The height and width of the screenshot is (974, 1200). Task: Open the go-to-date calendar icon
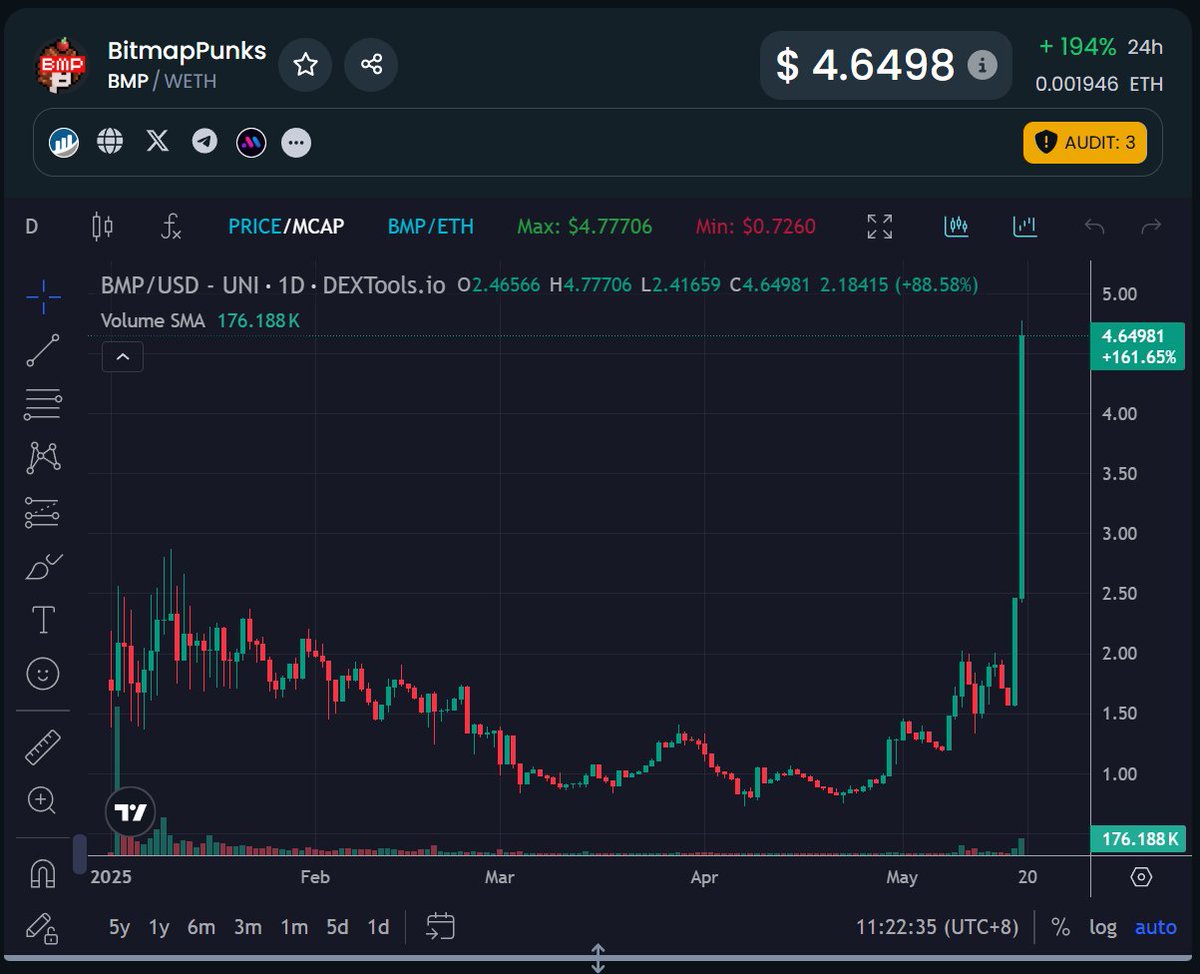coord(440,927)
